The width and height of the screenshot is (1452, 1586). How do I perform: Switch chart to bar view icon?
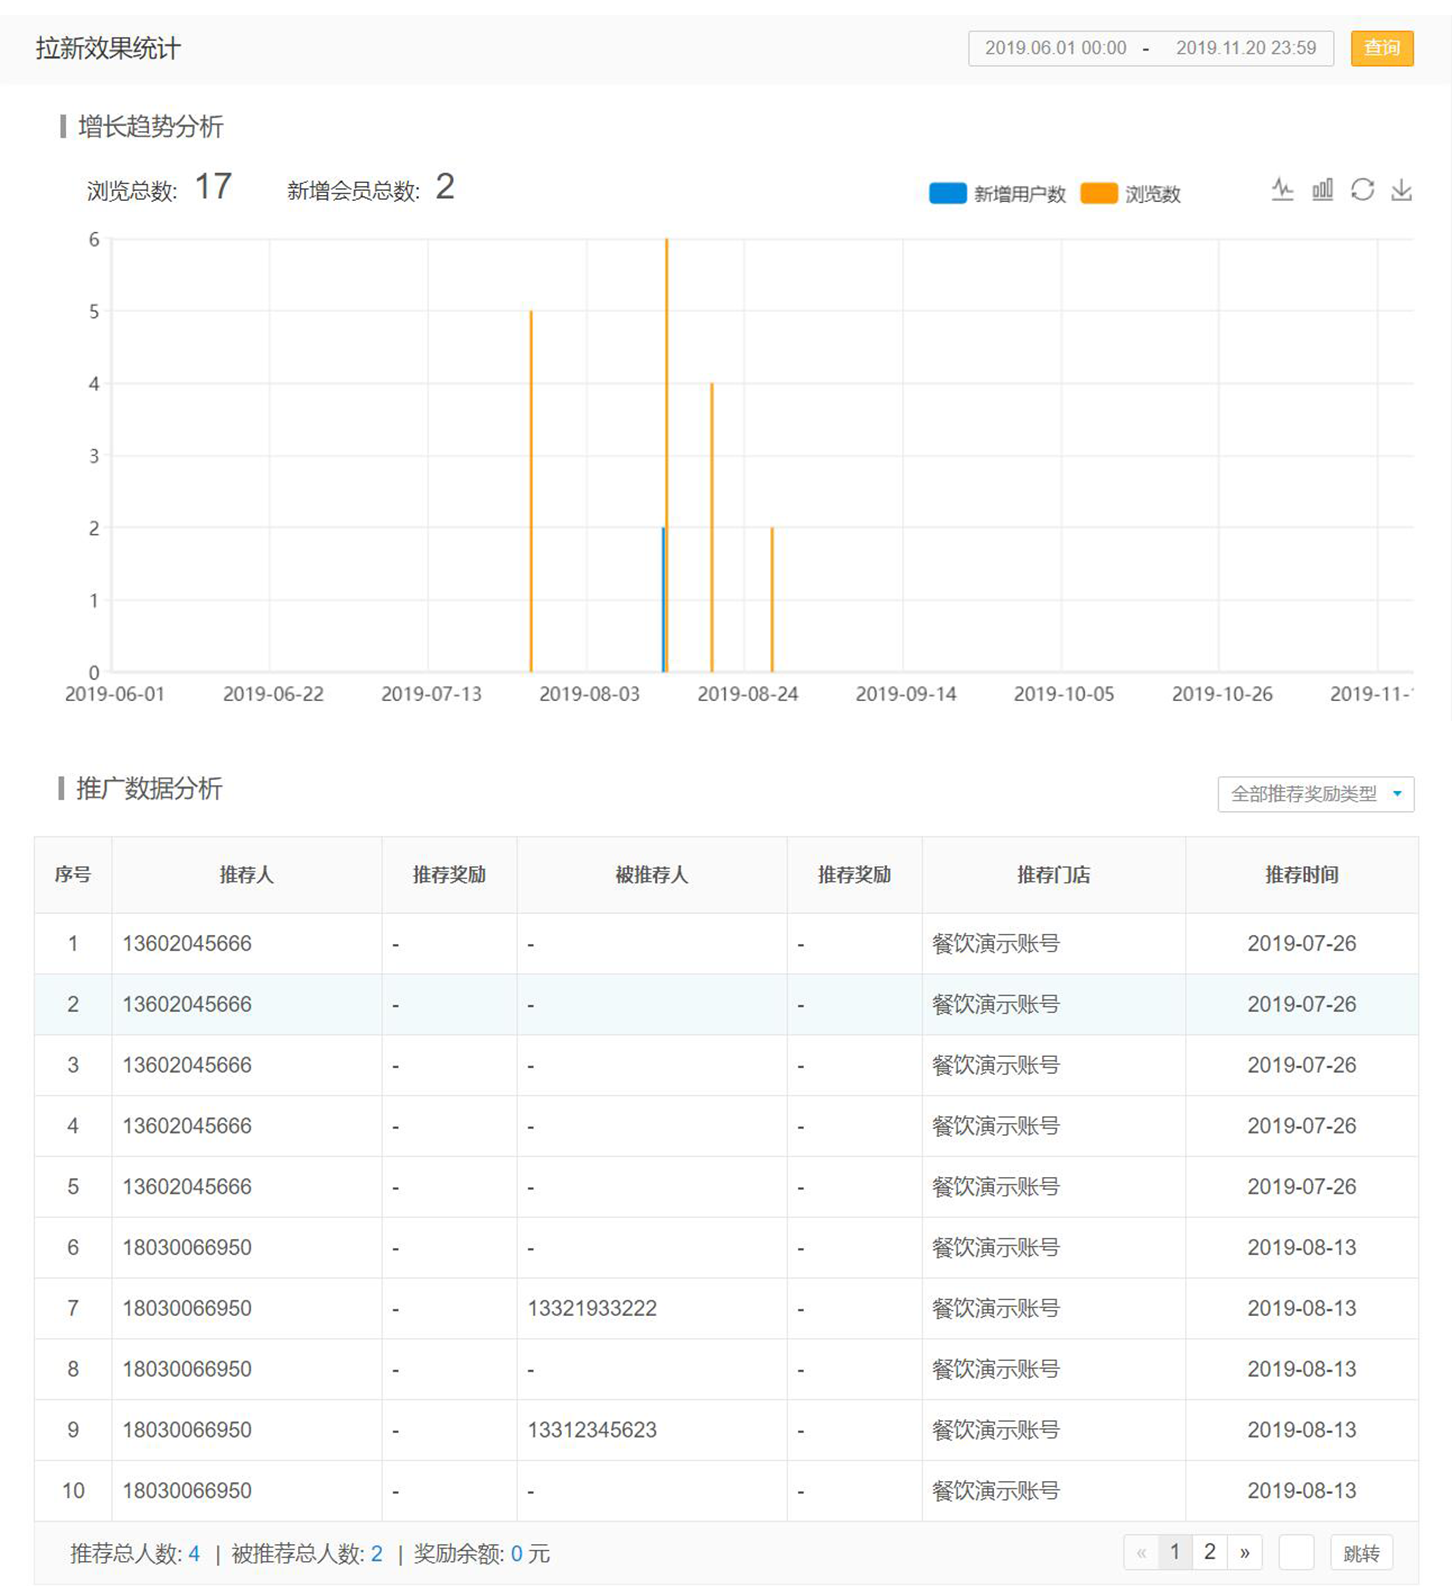1322,189
